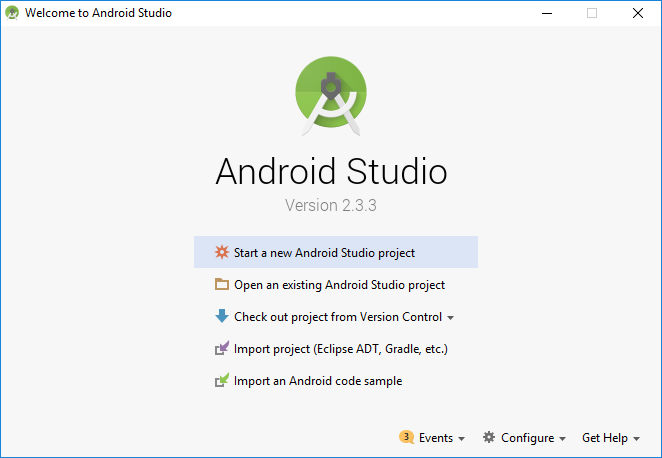This screenshot has width=662, height=458.
Task: Click the orange starburst new project icon
Action: [222, 252]
